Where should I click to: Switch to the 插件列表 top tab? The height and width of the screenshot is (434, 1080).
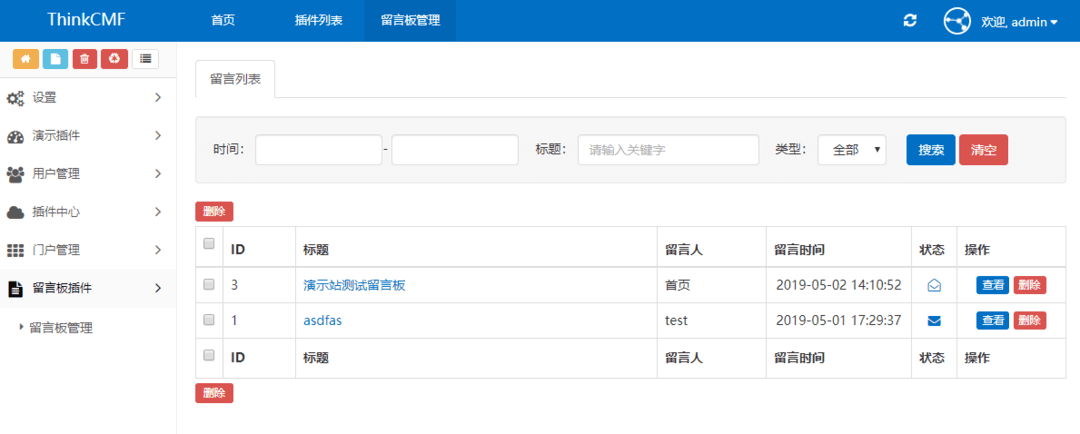(318, 21)
